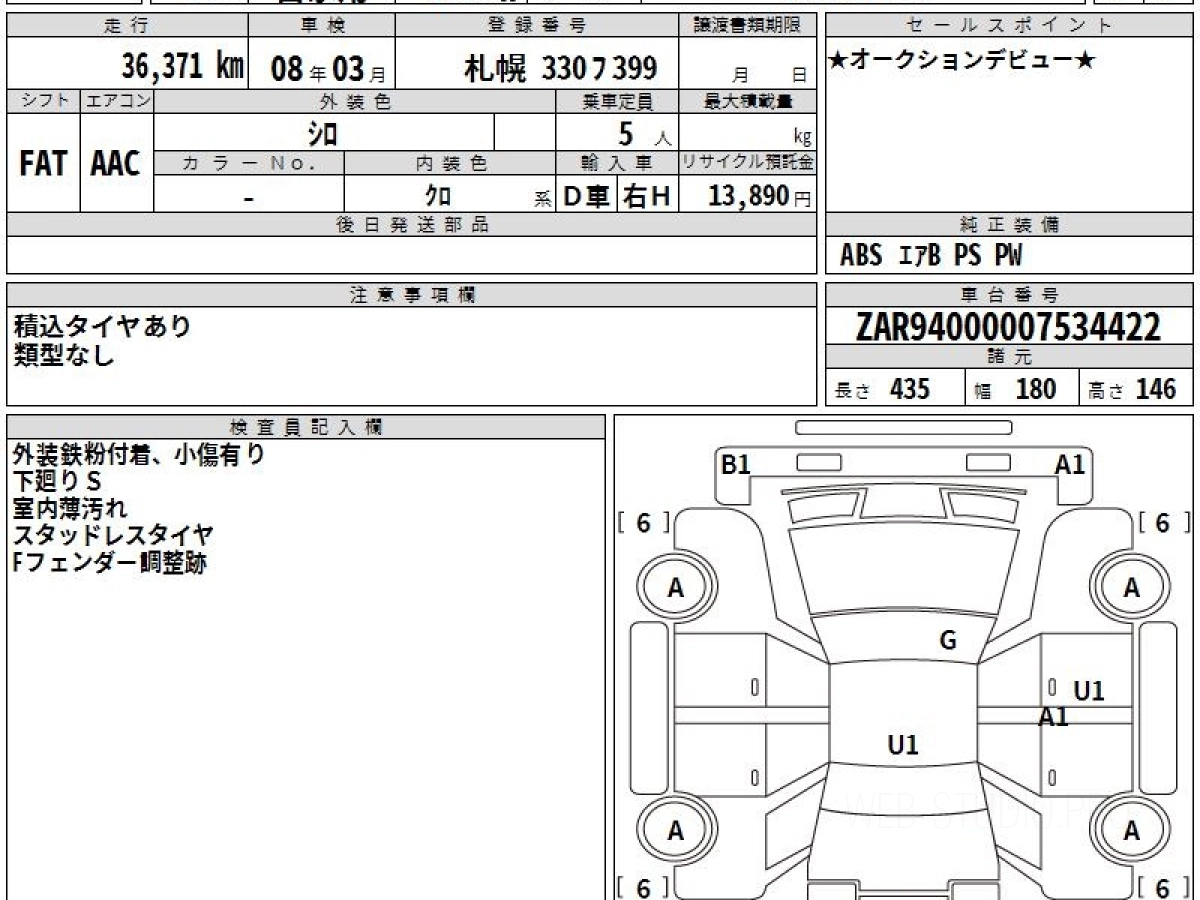The width and height of the screenshot is (1200, 900).
Task: Select the seating capacity 5 人
Action: (643, 134)
